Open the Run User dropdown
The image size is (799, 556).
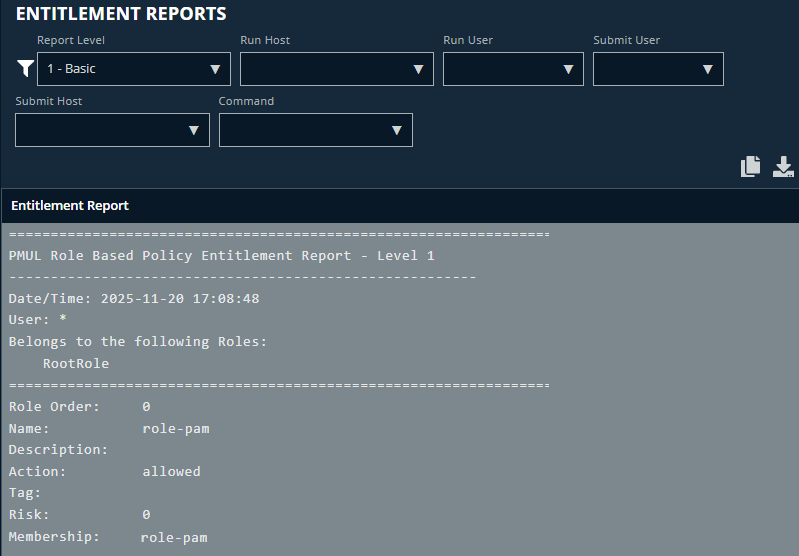pos(513,69)
